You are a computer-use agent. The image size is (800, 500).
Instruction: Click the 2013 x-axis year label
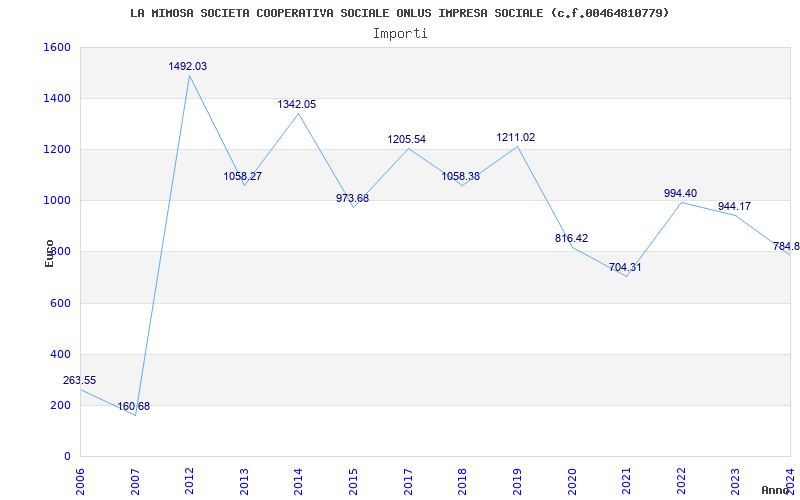coord(244,482)
